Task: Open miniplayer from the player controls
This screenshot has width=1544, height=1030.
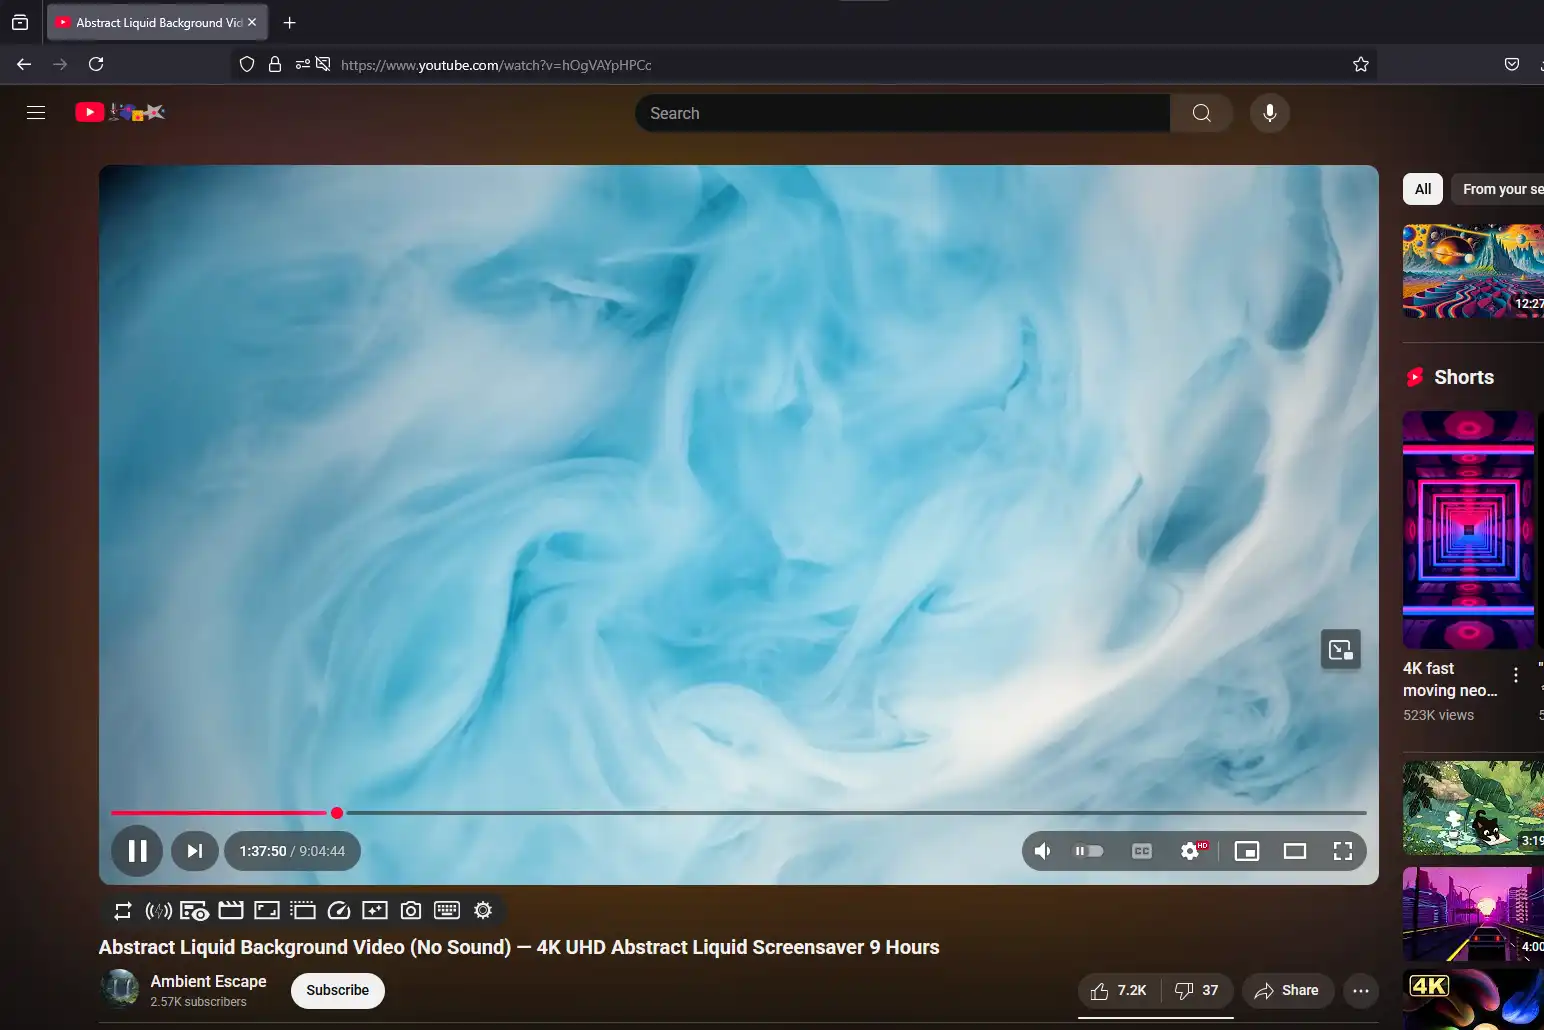Action: pyautogui.click(x=1246, y=851)
